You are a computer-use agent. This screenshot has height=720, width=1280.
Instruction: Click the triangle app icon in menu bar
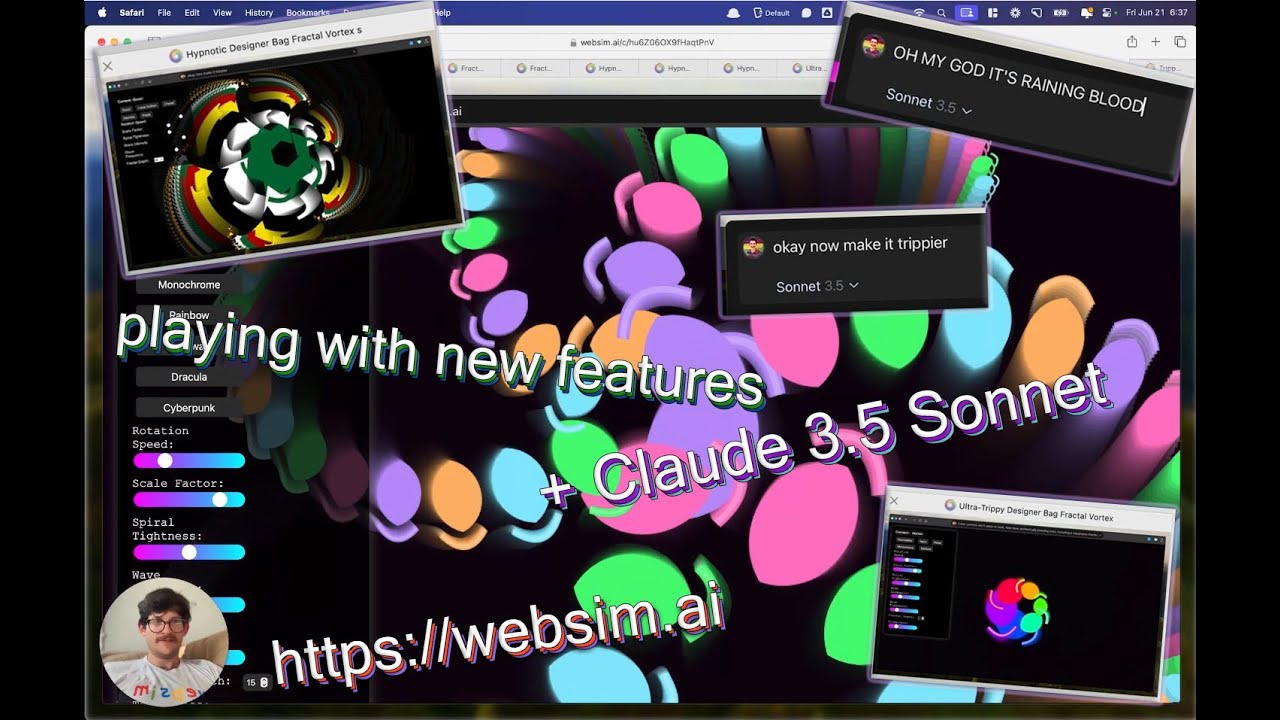pos(827,13)
